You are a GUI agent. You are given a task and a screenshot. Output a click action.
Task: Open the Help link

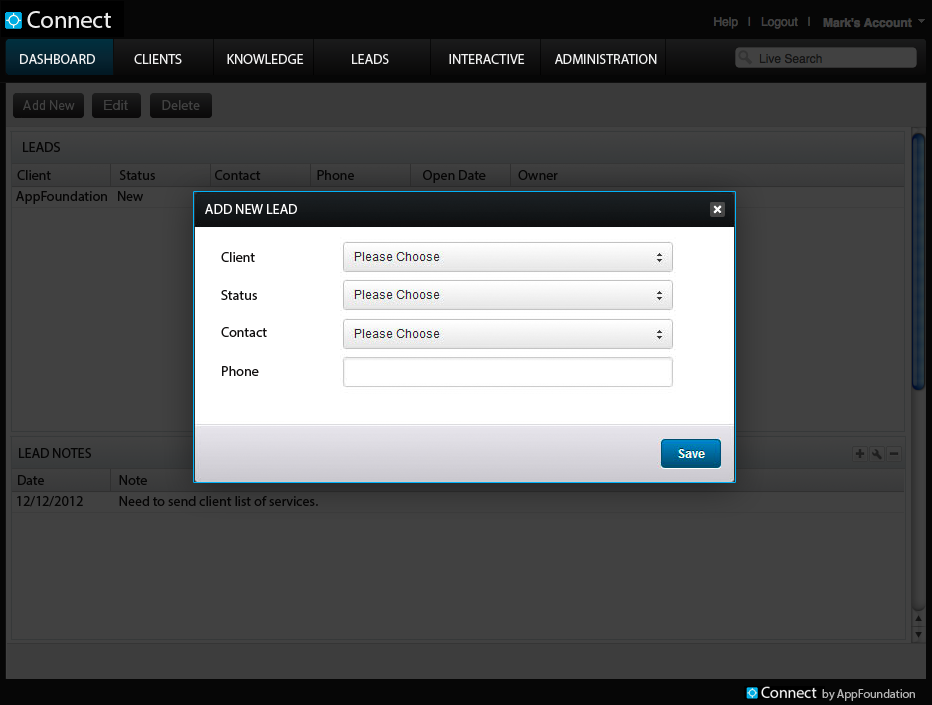pyautogui.click(x=725, y=22)
